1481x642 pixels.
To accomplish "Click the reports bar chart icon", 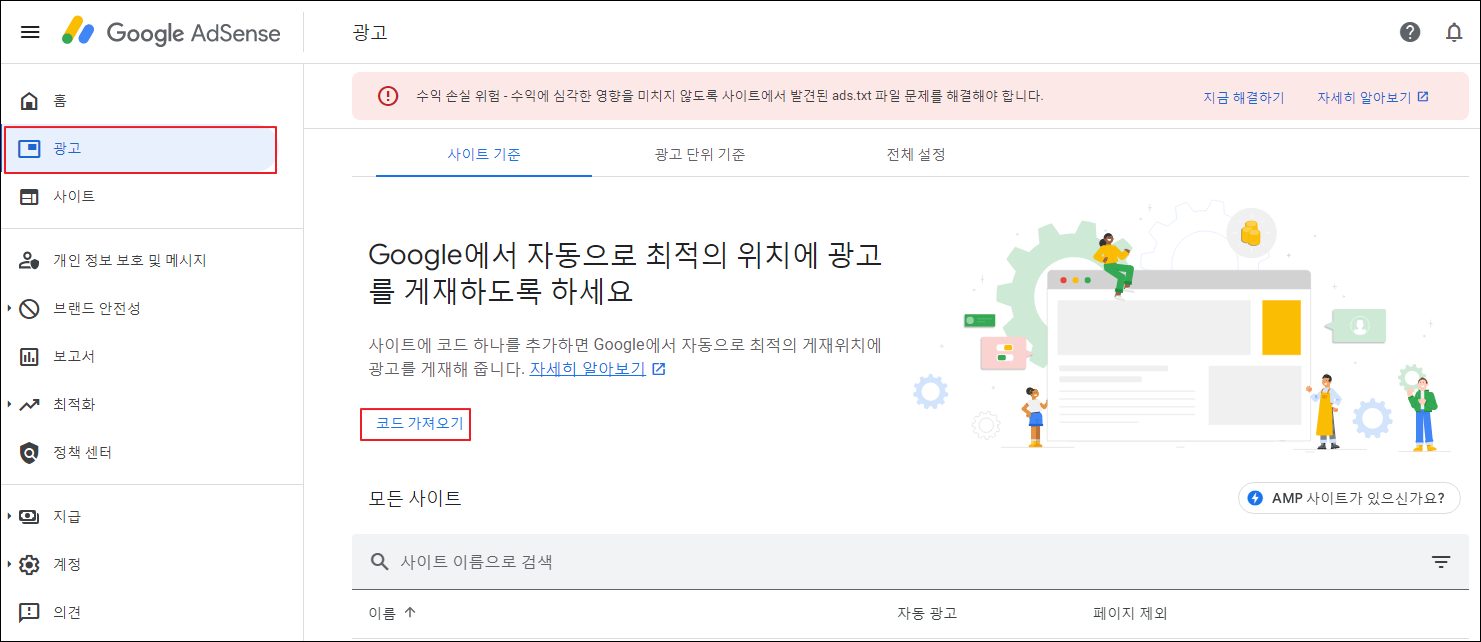I will [x=30, y=356].
